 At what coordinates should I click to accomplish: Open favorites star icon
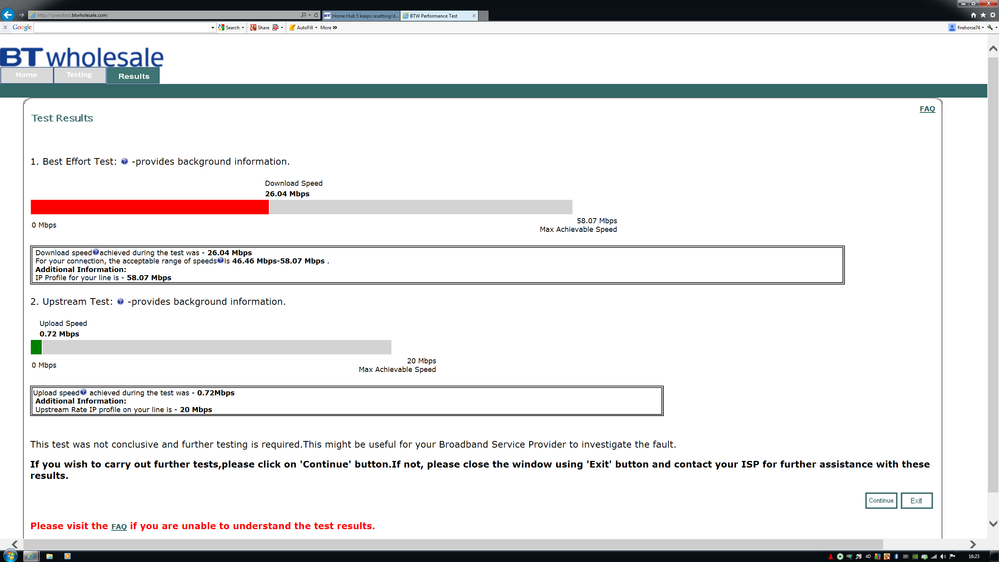point(983,15)
